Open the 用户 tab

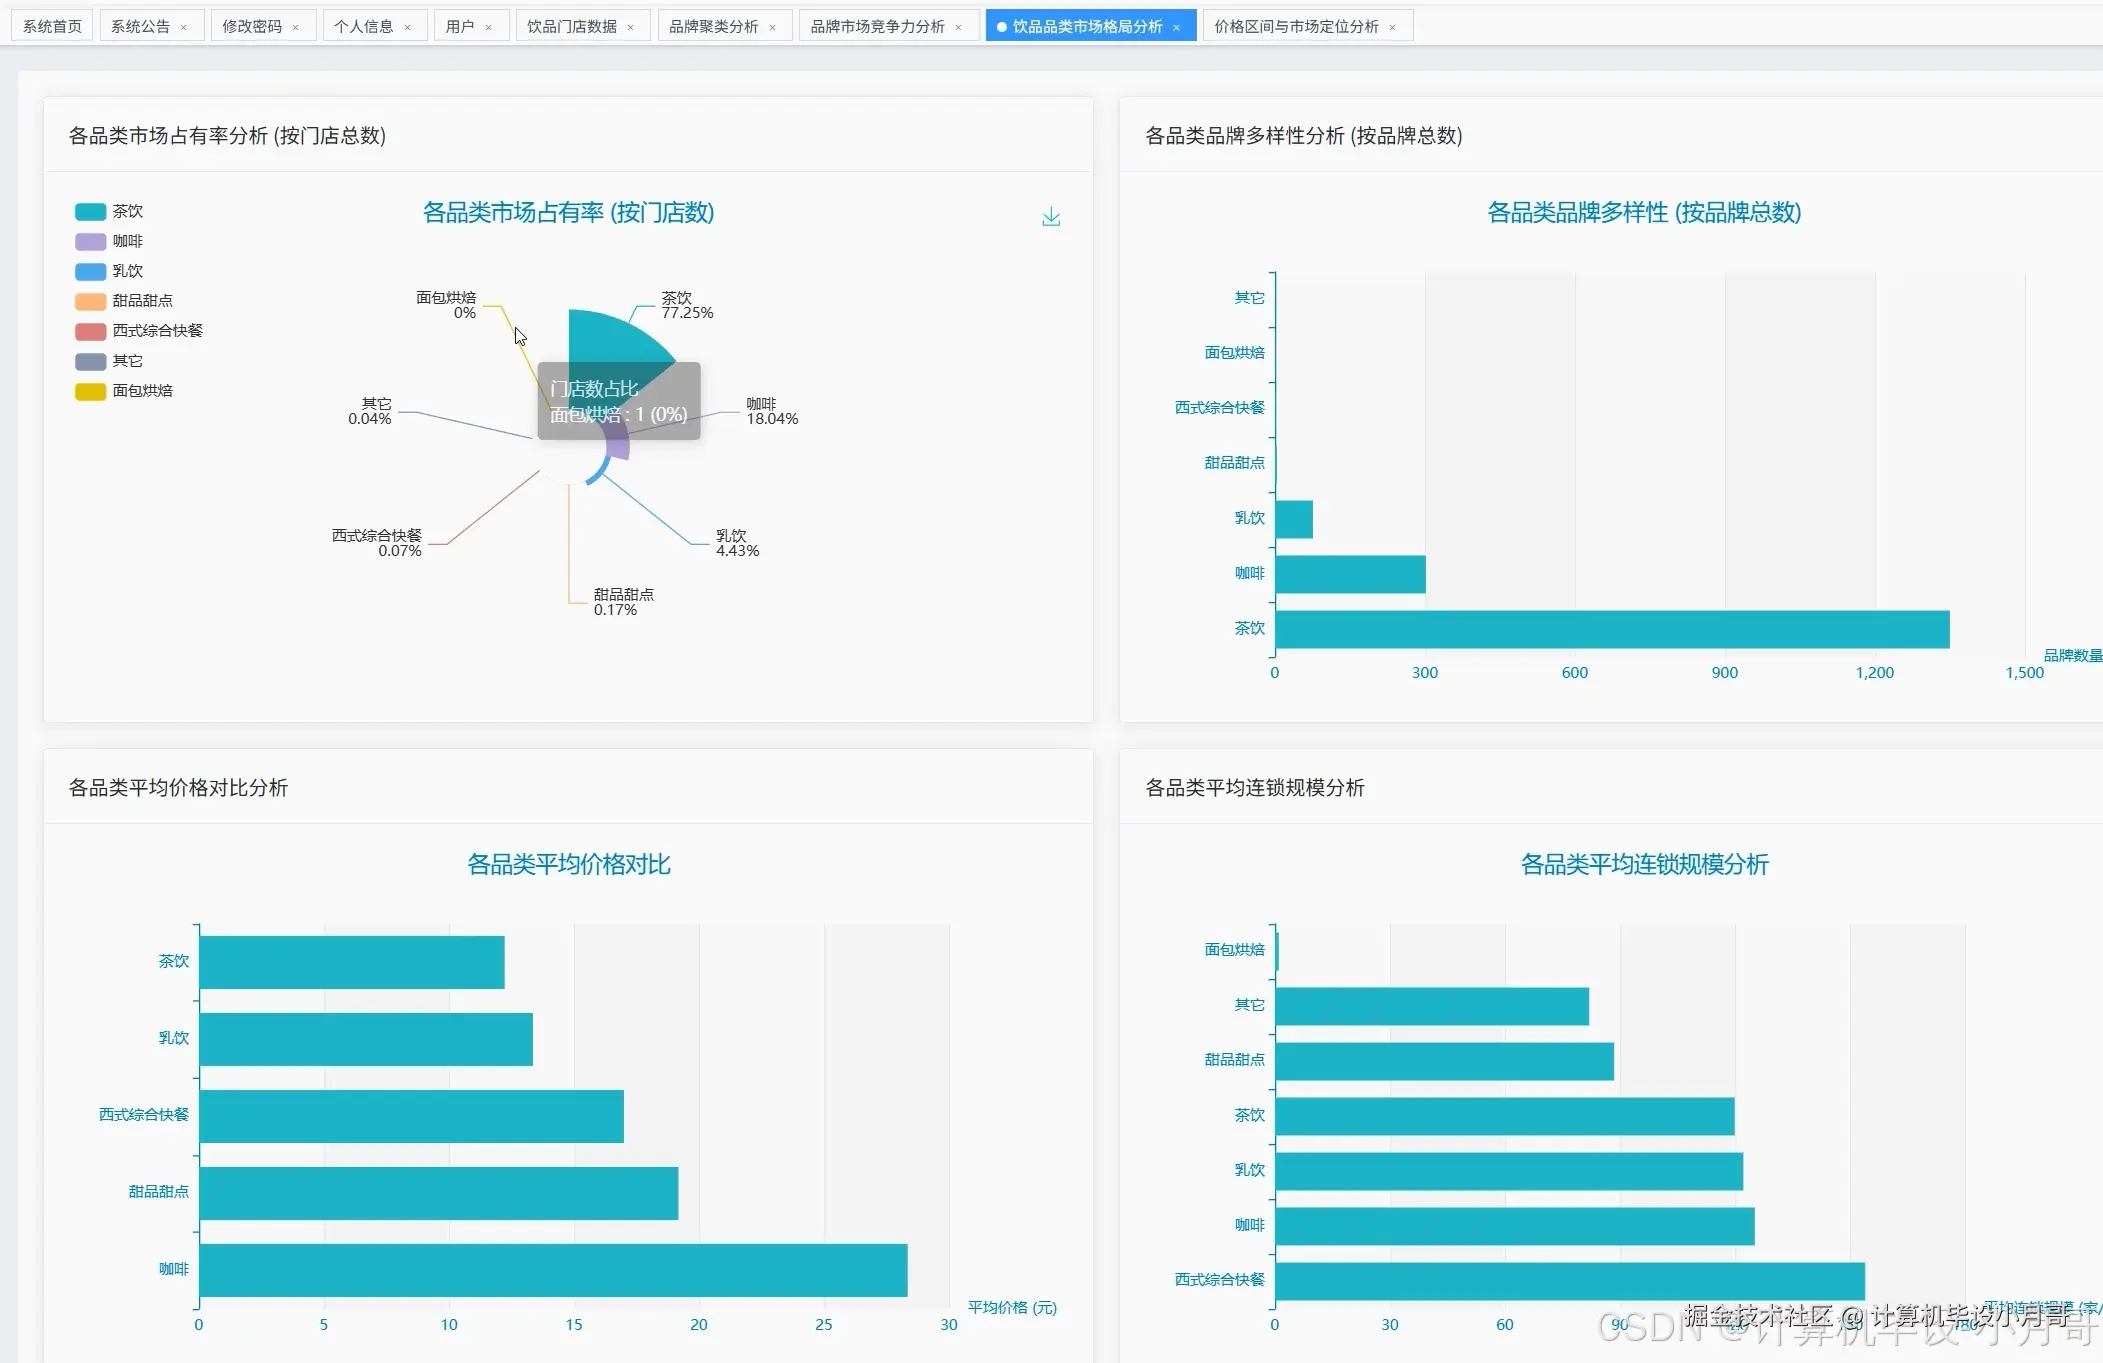pyautogui.click(x=460, y=27)
